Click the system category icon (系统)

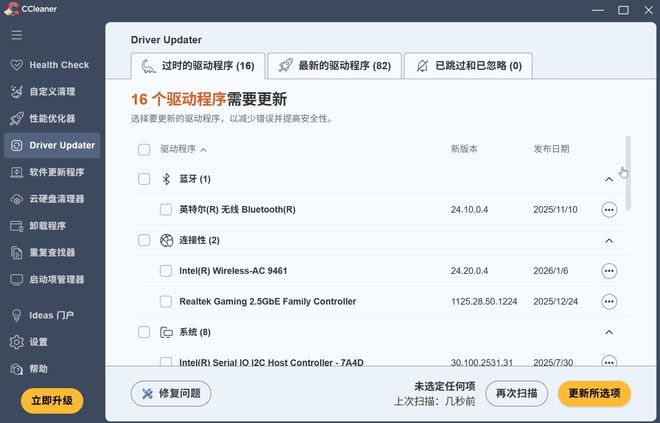[167, 333]
